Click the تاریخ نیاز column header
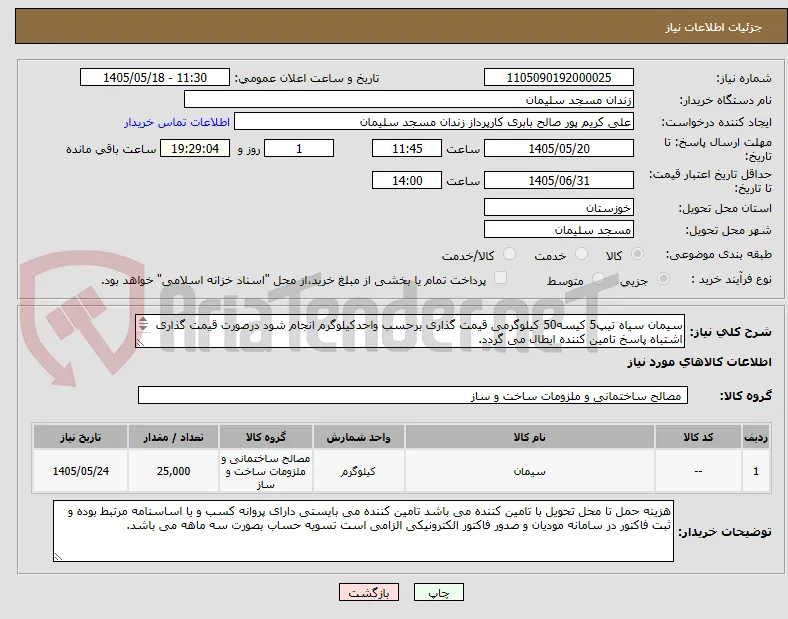 (x=80, y=437)
